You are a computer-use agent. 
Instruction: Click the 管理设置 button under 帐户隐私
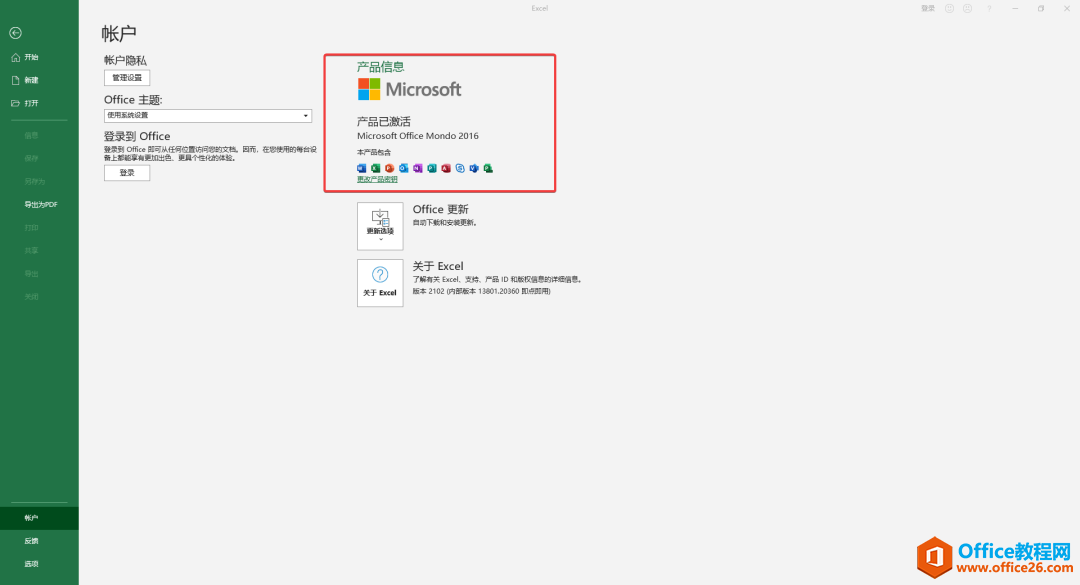126,77
